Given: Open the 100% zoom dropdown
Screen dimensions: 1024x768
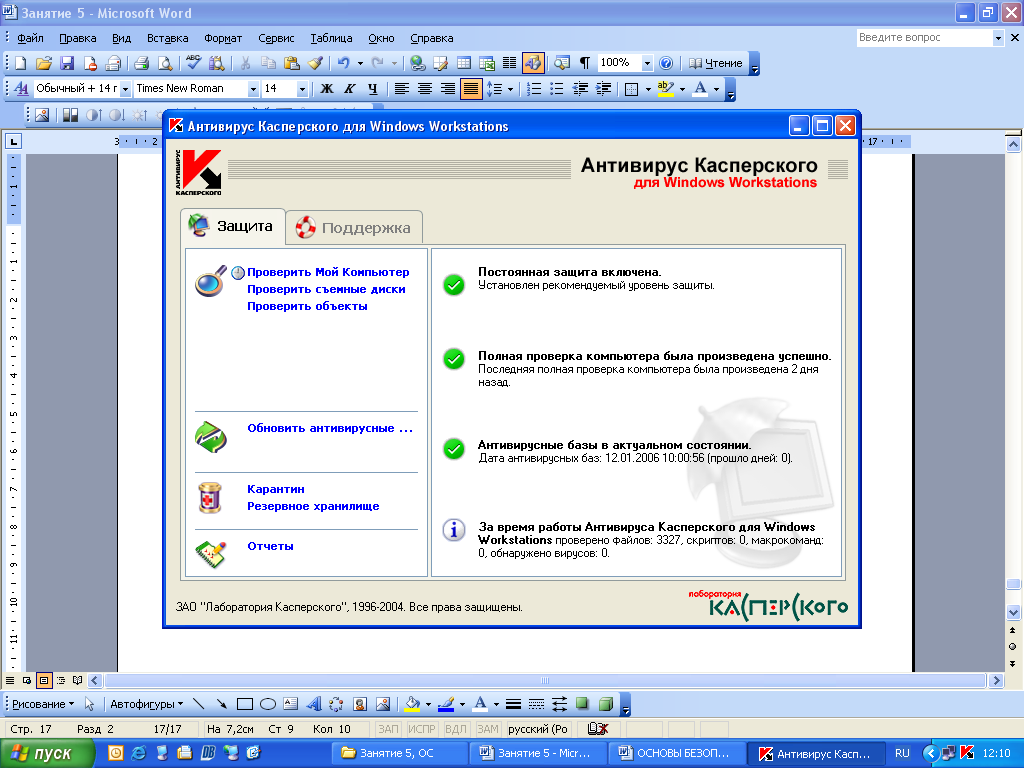Looking at the screenshot, I should (647, 63).
